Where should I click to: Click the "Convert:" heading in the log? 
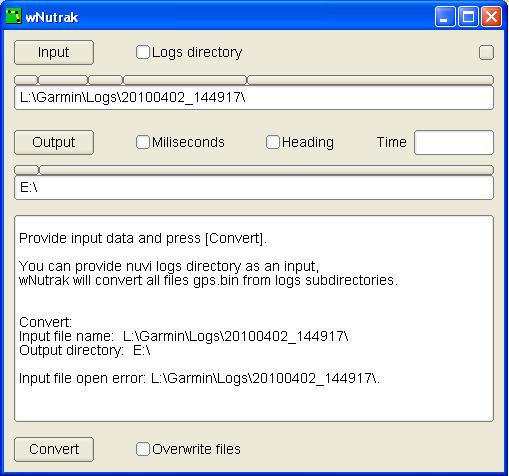tap(46, 322)
